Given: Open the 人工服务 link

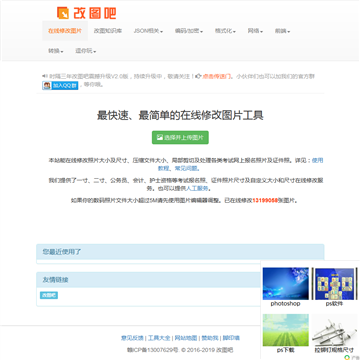Looking at the screenshot, I should (197, 188).
